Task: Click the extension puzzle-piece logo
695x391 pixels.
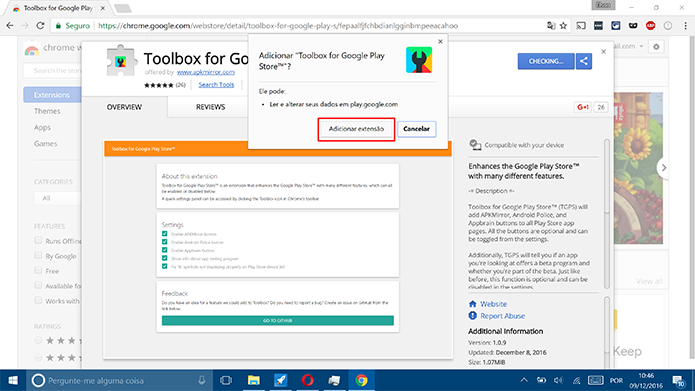Action: point(121,60)
